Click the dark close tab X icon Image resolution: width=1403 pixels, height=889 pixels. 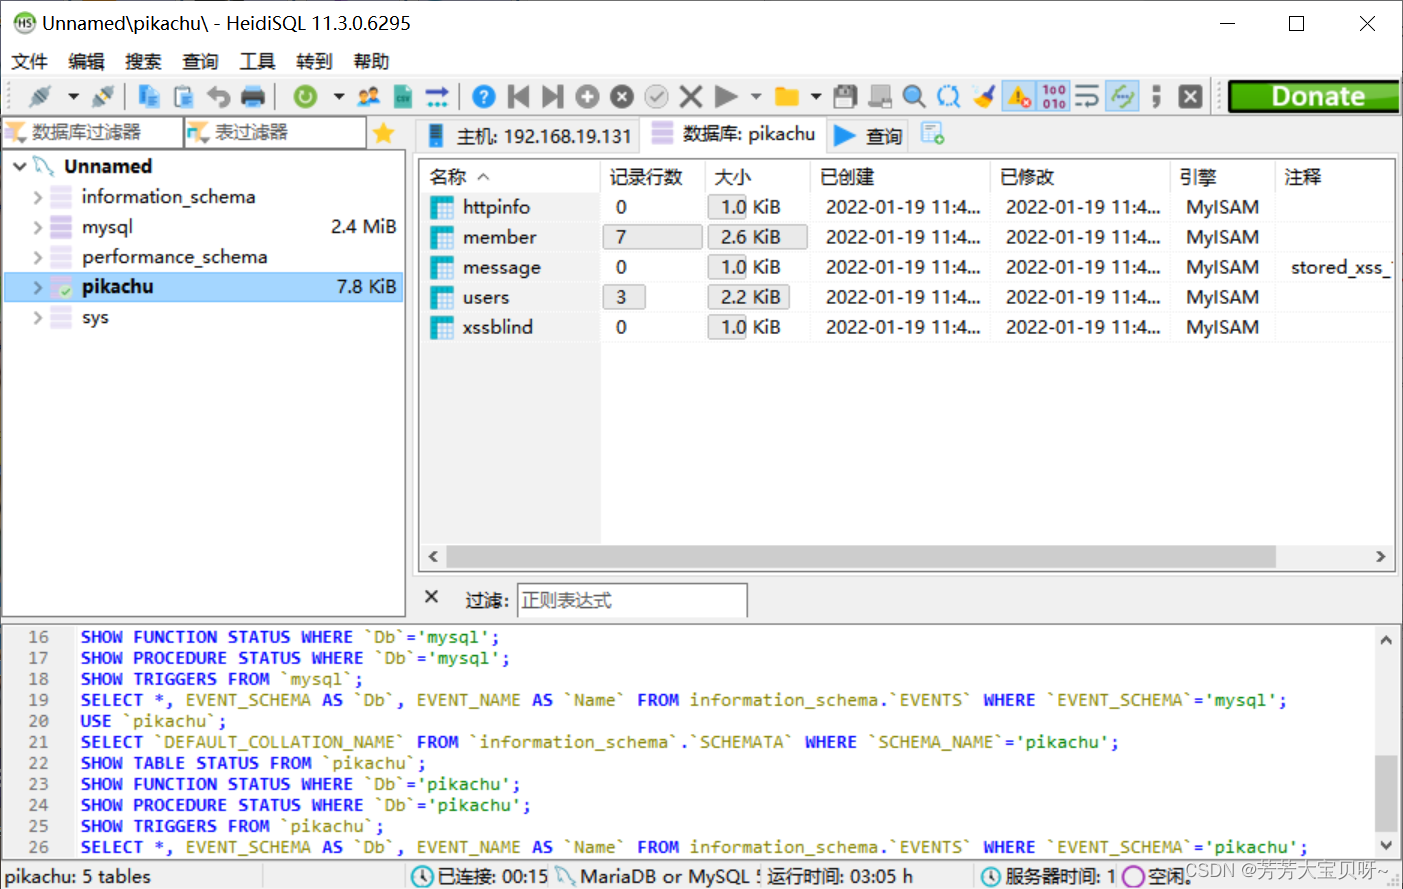point(1190,96)
